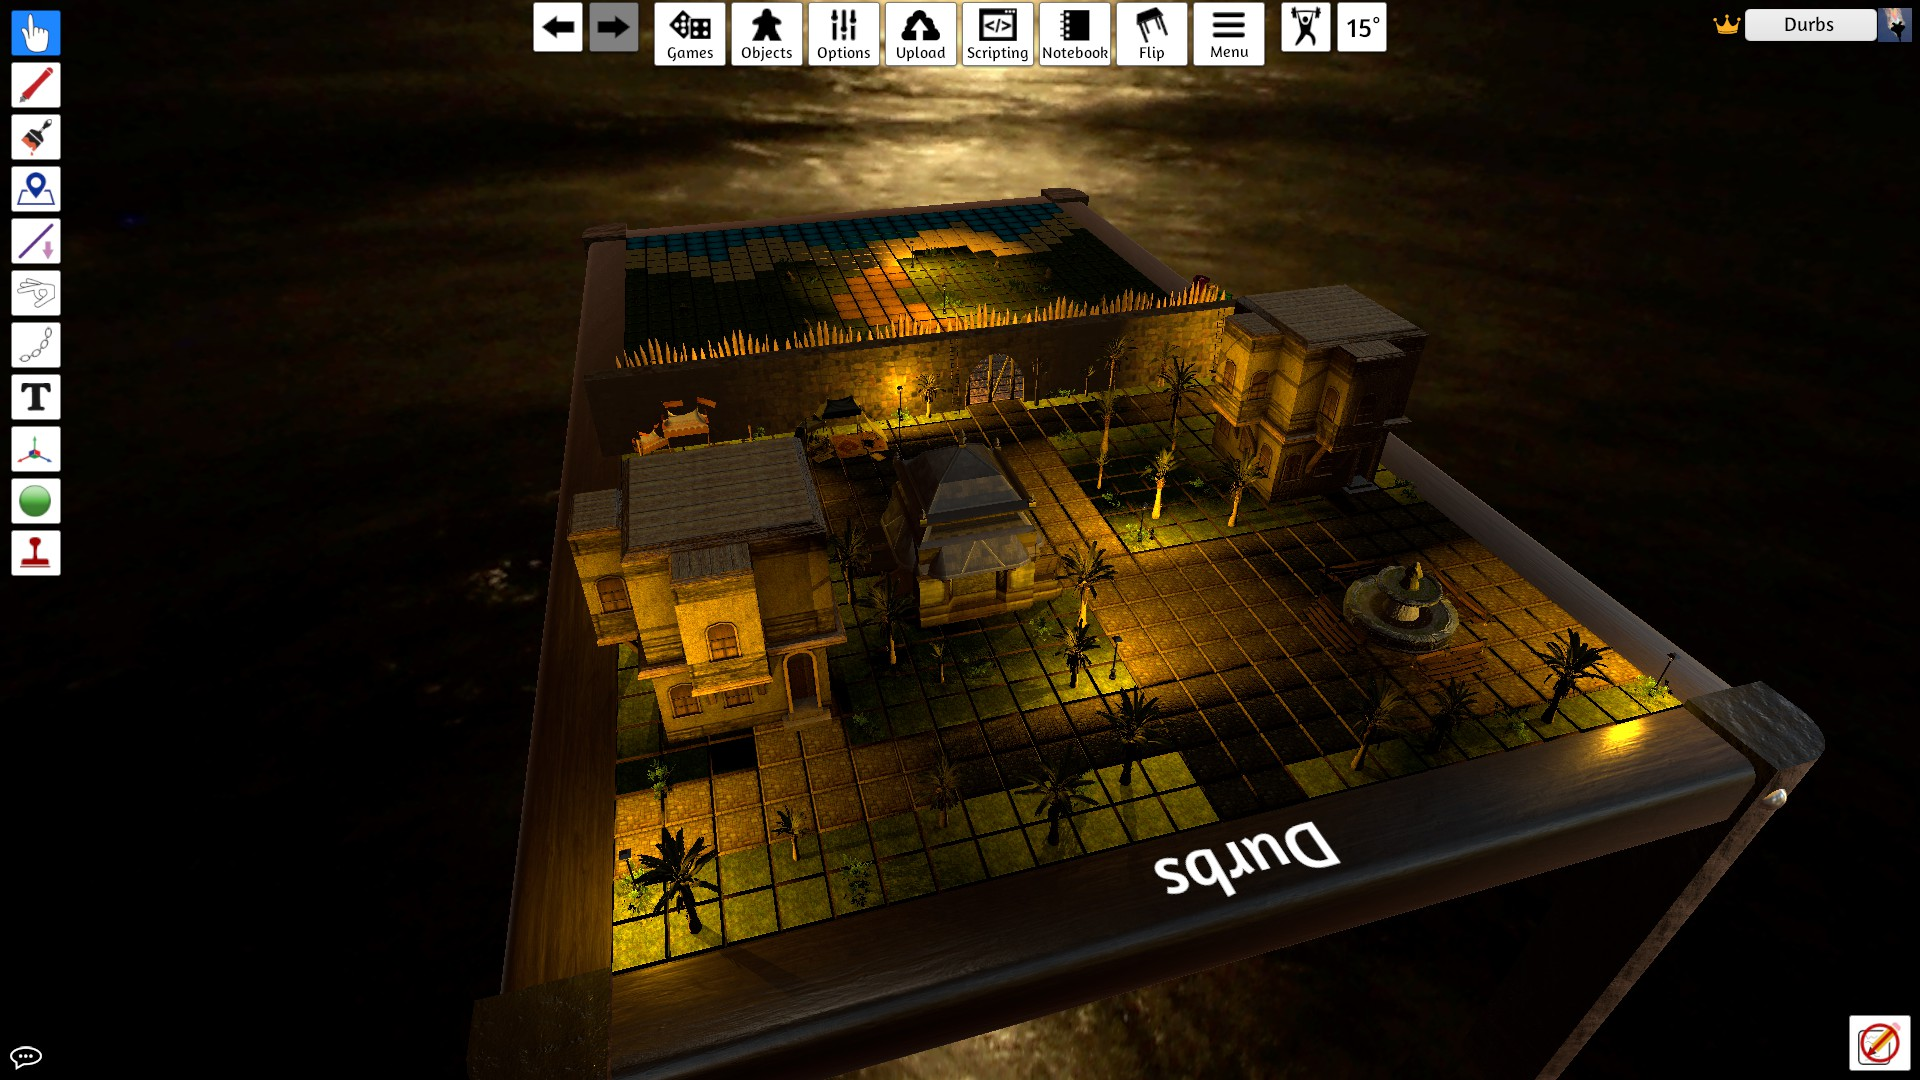Select the Flick finger tool
Viewport: 1920px width, 1080px height.
[x=36, y=293]
